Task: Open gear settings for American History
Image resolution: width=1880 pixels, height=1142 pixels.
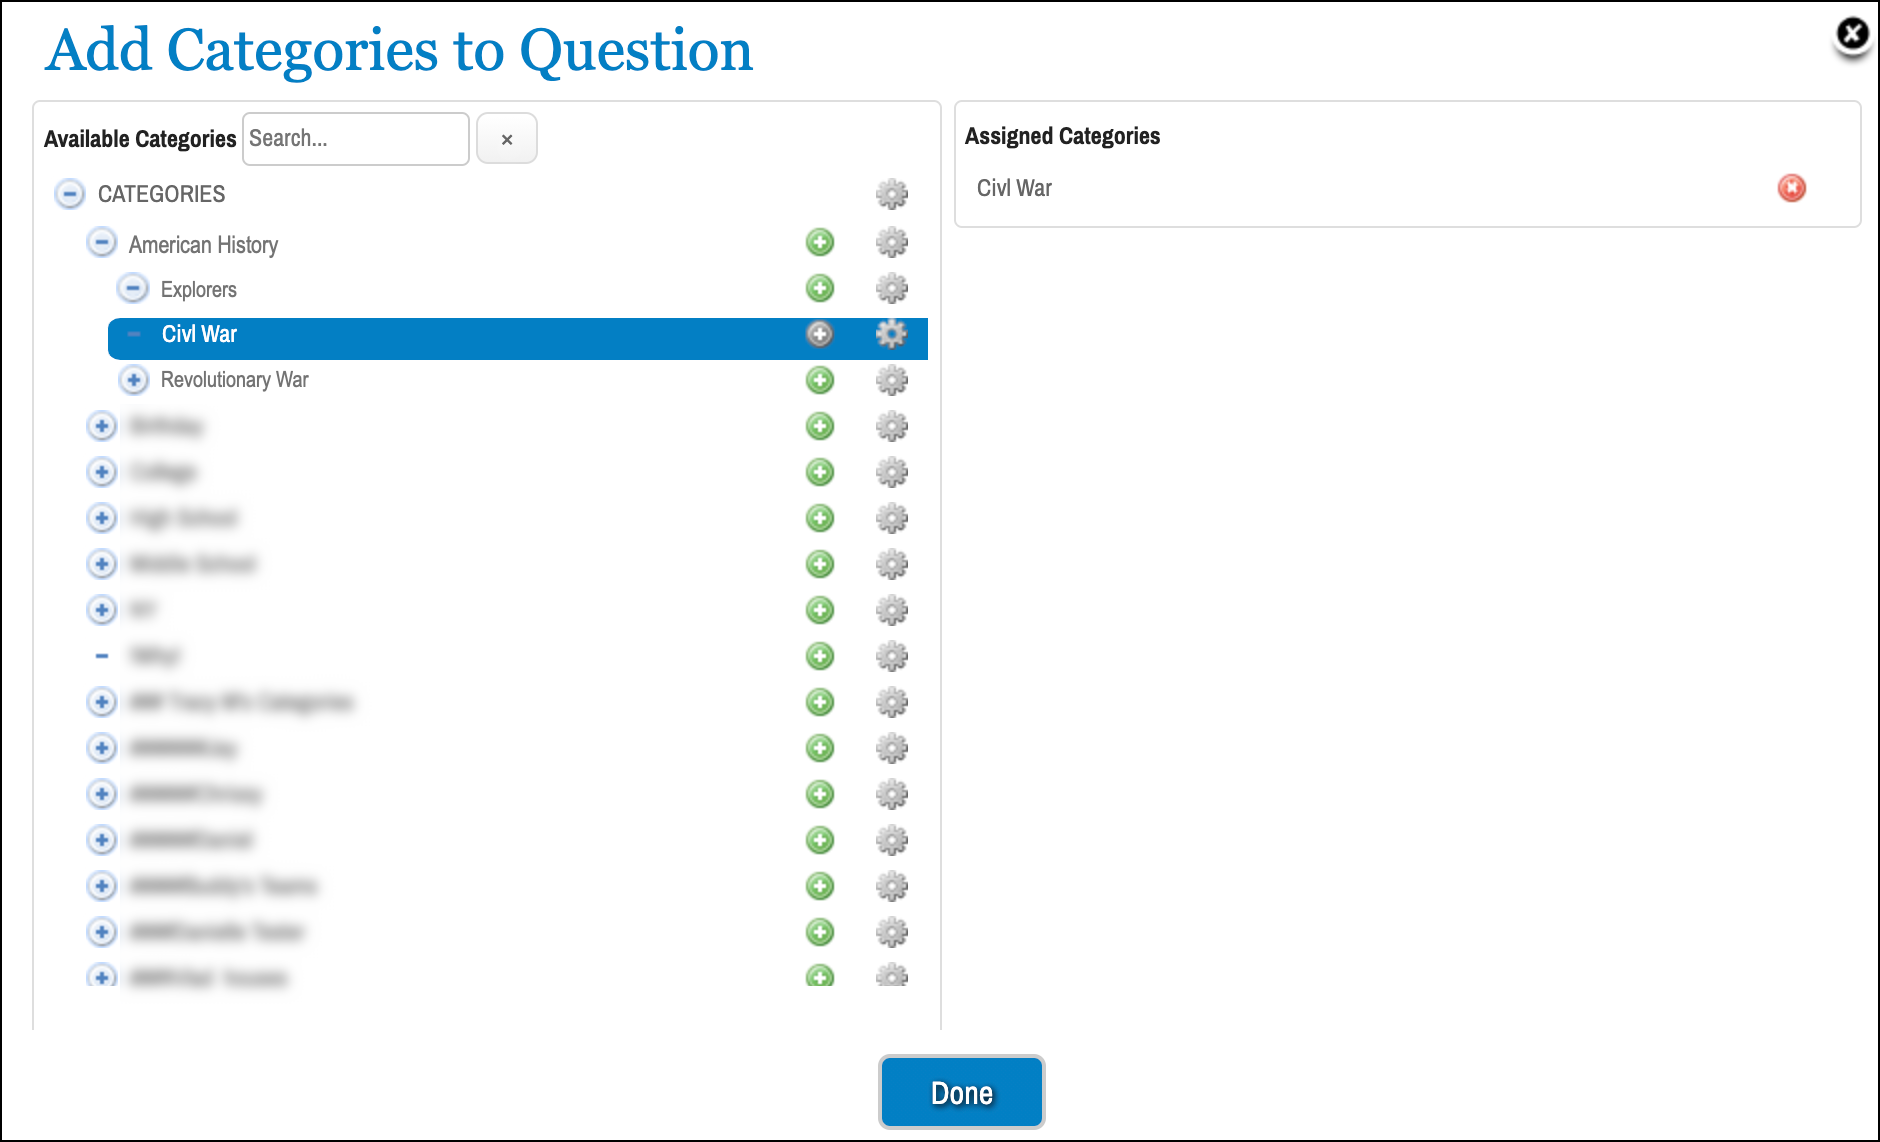Action: pyautogui.click(x=891, y=242)
